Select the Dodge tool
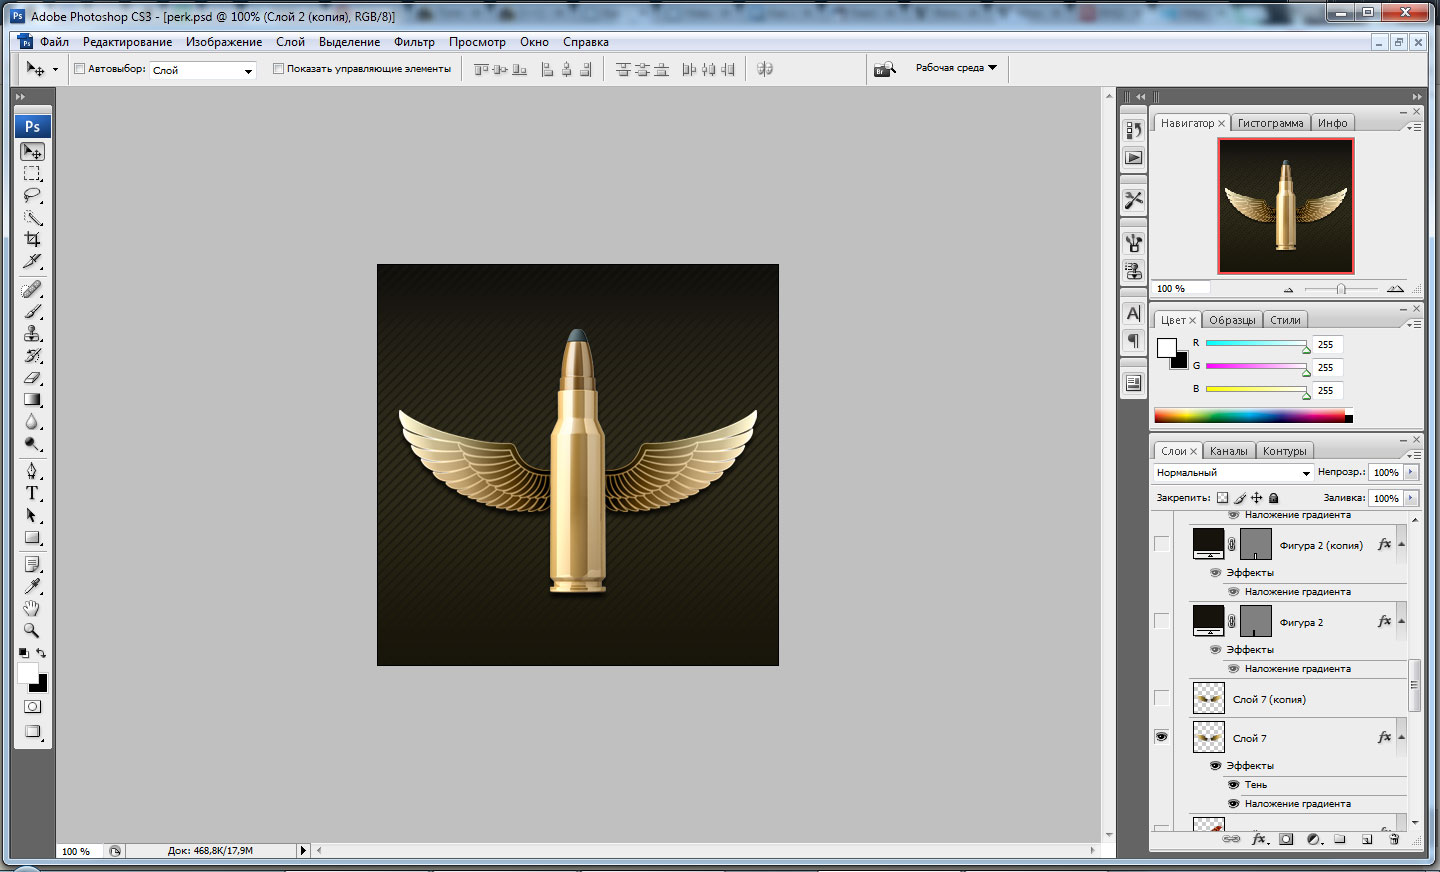The height and width of the screenshot is (872, 1440). 33,444
